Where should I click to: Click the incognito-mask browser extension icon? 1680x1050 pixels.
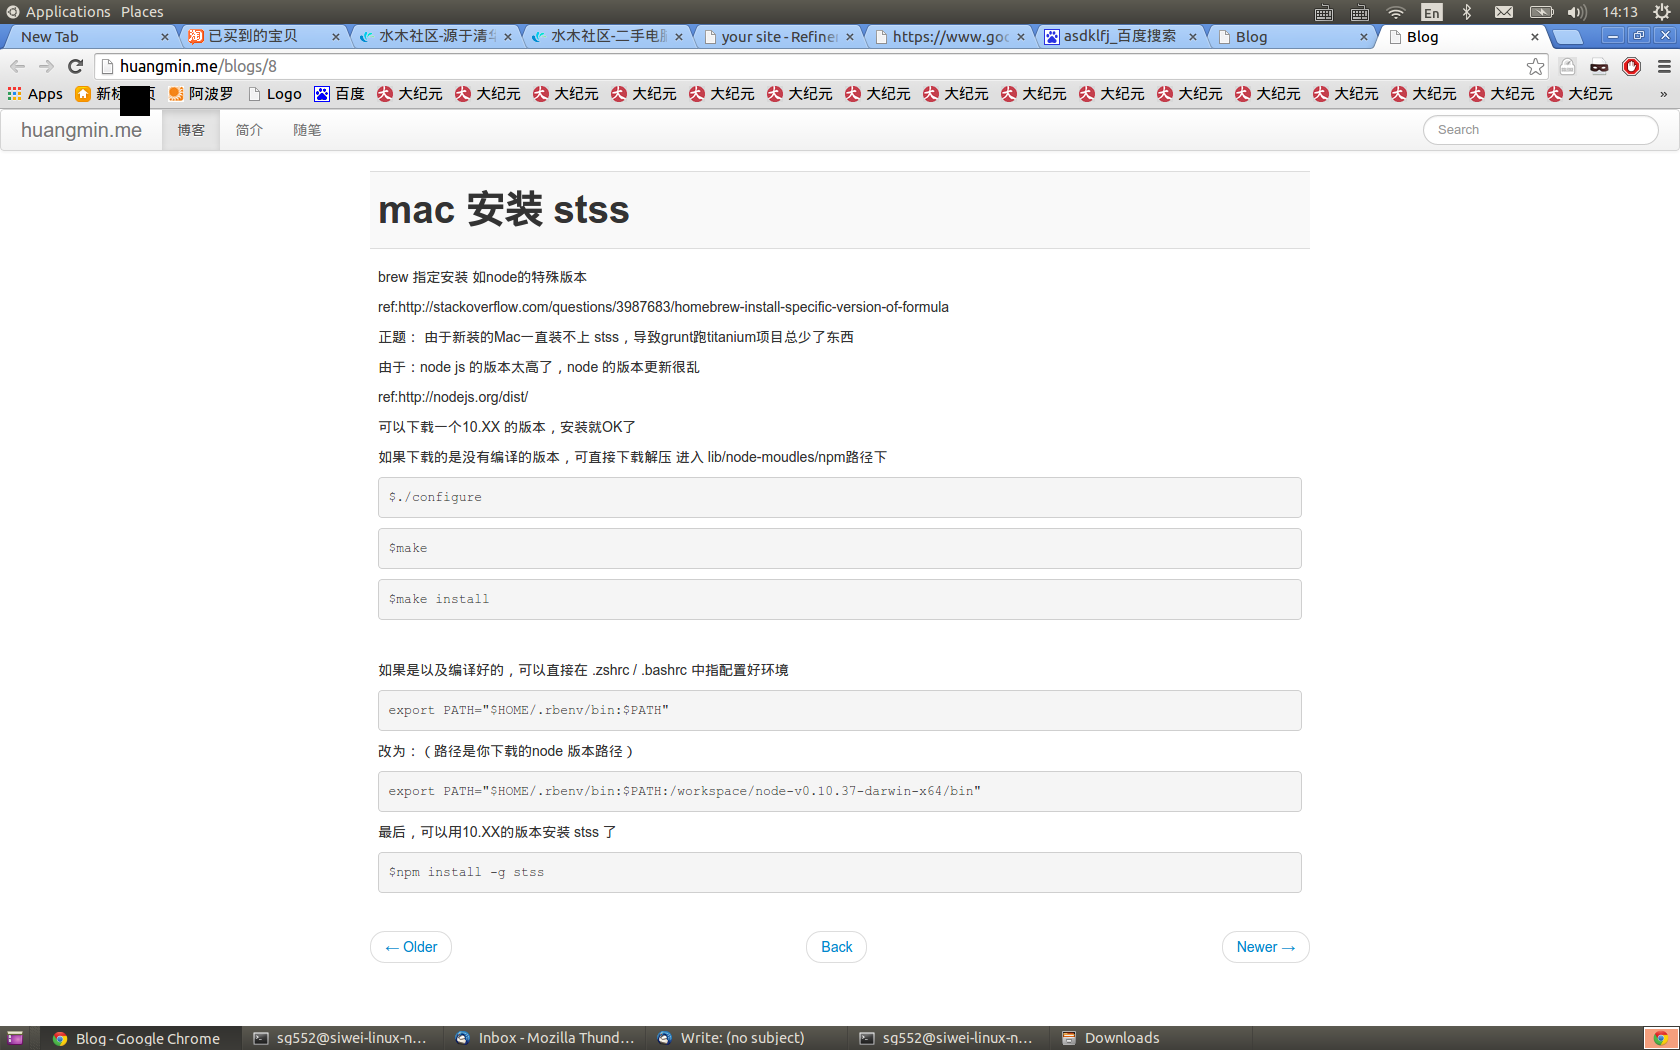tap(1598, 66)
